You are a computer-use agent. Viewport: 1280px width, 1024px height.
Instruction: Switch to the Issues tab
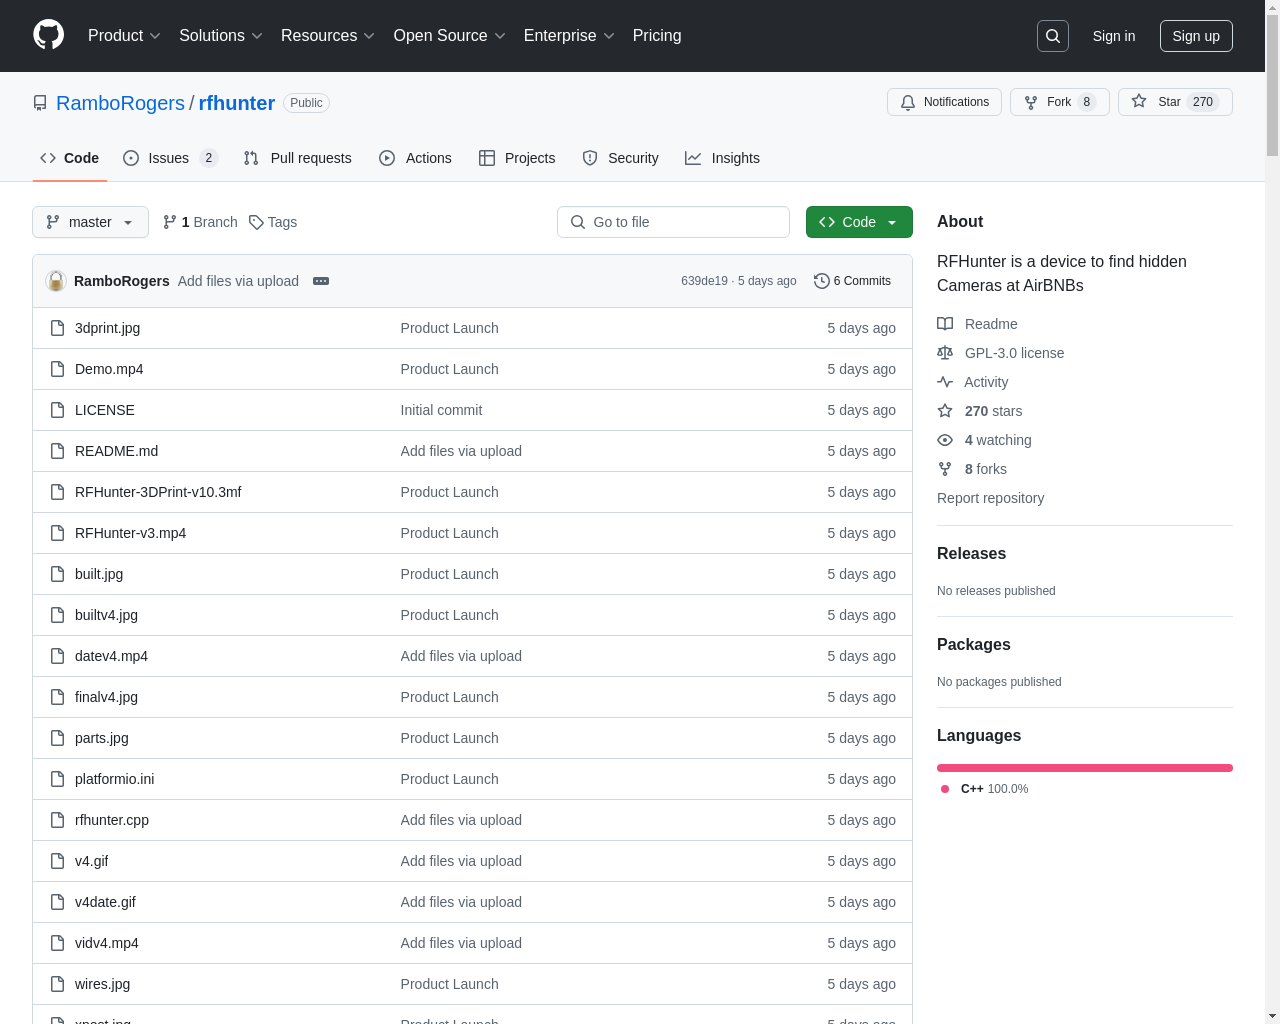click(x=170, y=158)
